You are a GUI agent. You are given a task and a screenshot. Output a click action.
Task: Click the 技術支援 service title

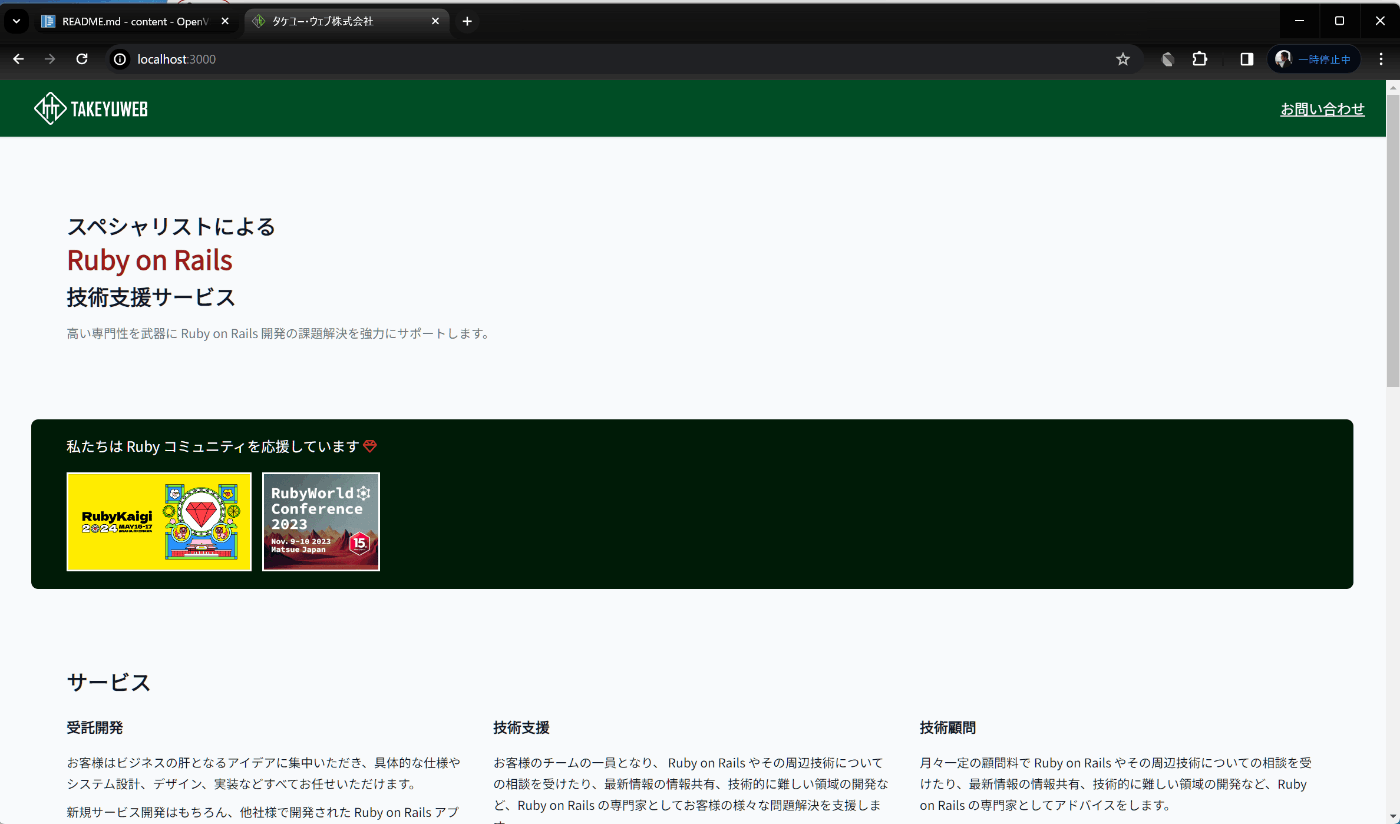(521, 727)
